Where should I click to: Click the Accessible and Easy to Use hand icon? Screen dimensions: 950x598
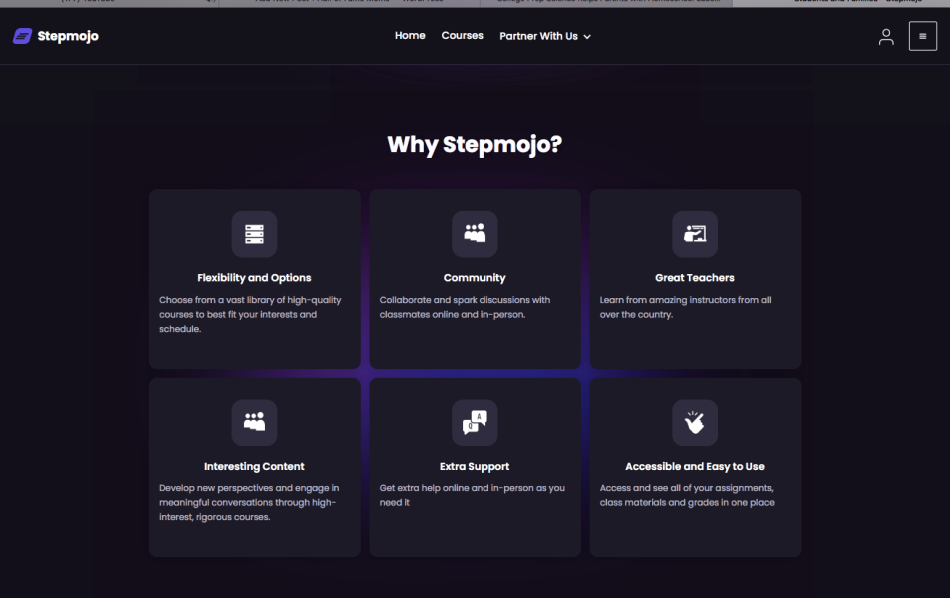point(695,422)
